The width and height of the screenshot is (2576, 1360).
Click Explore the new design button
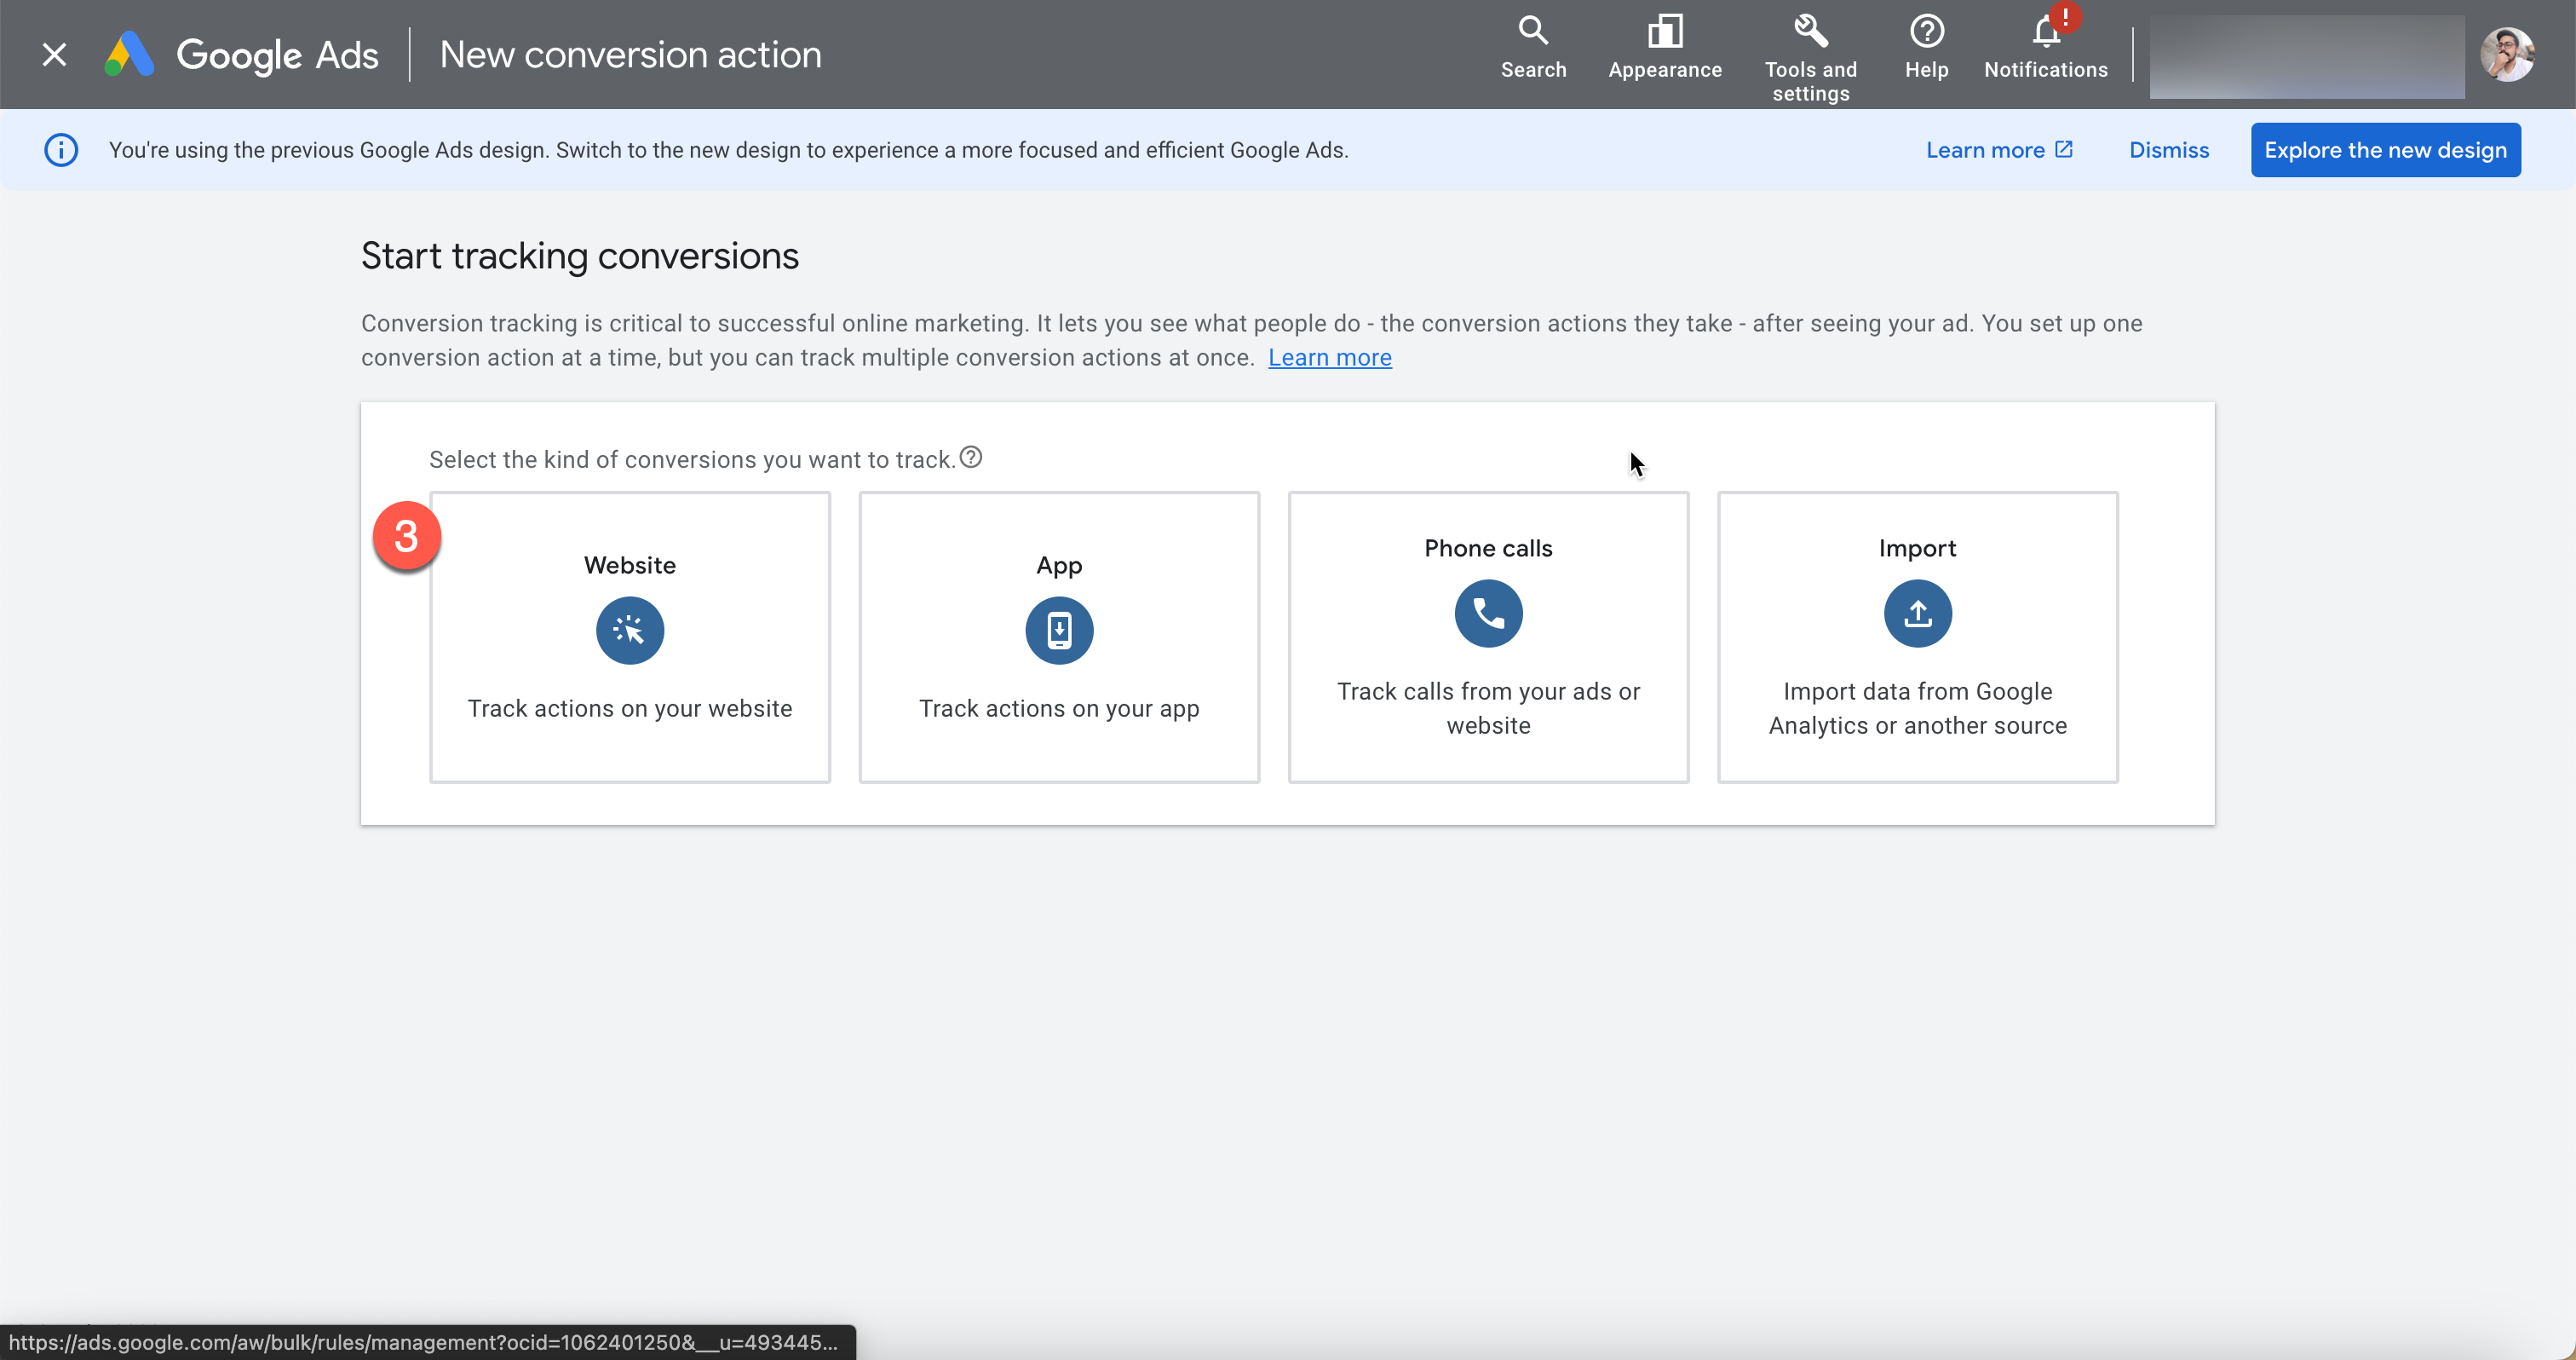(x=2385, y=150)
